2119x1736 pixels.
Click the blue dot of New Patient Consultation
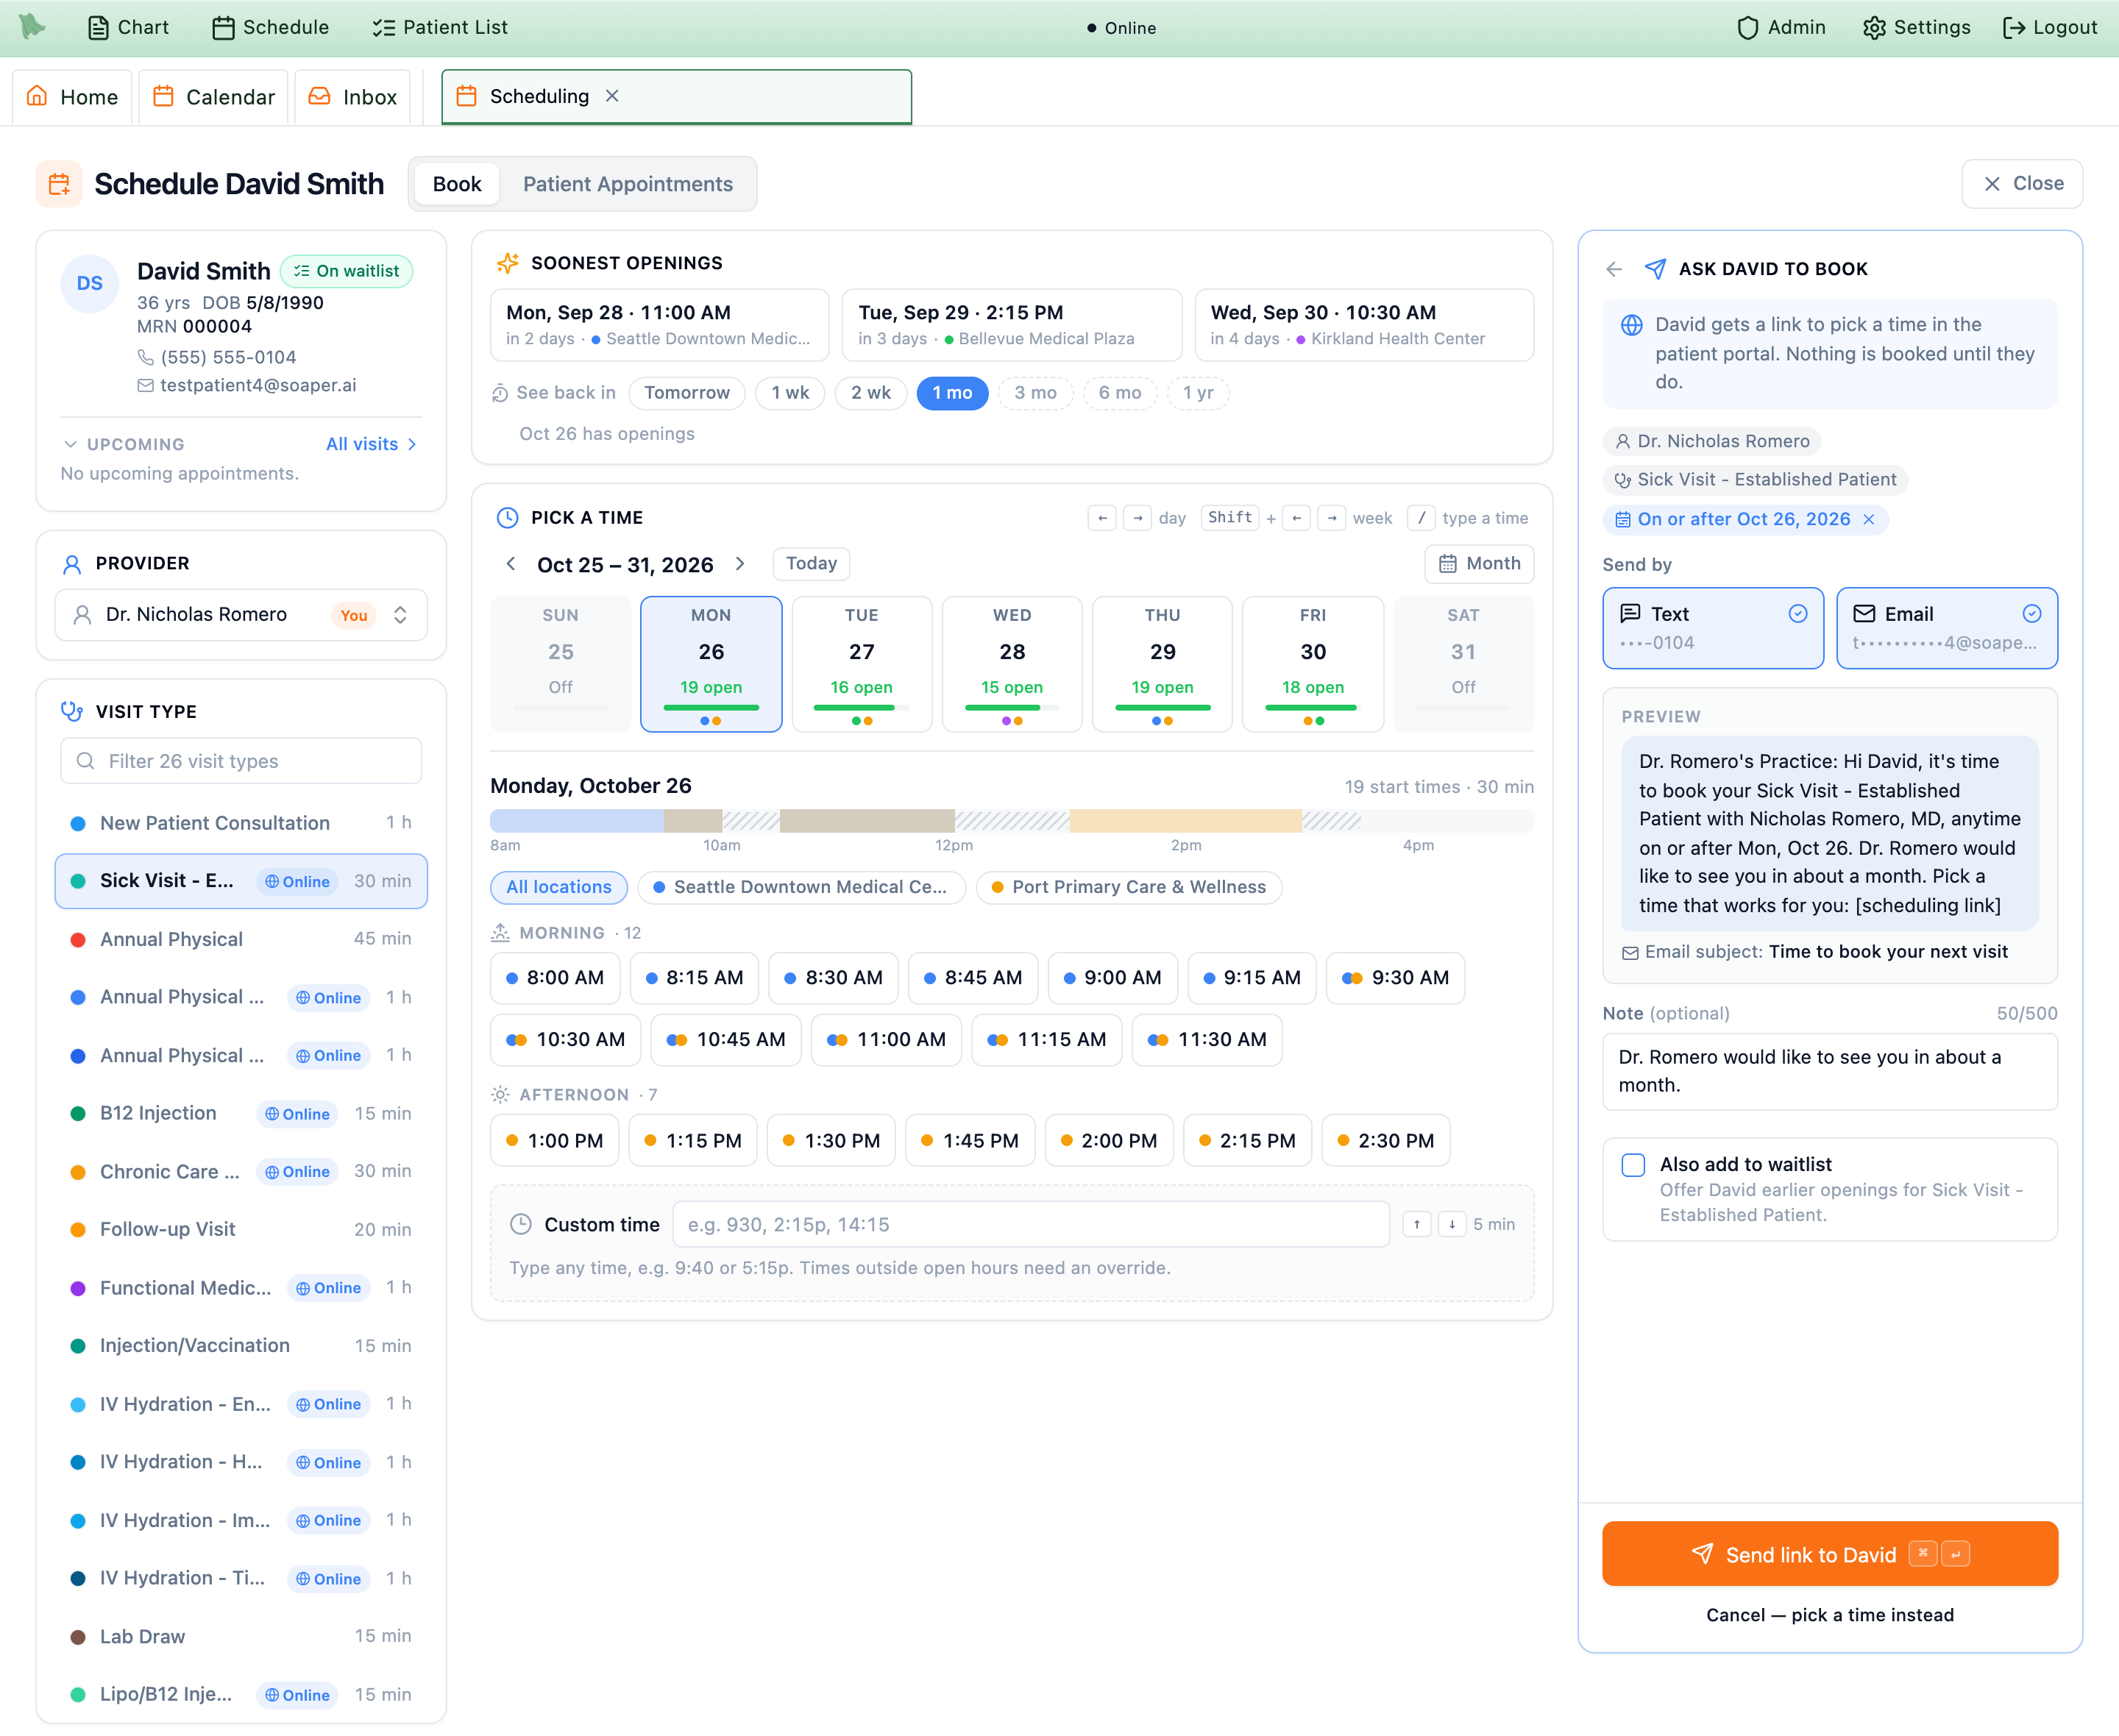pos(77,824)
